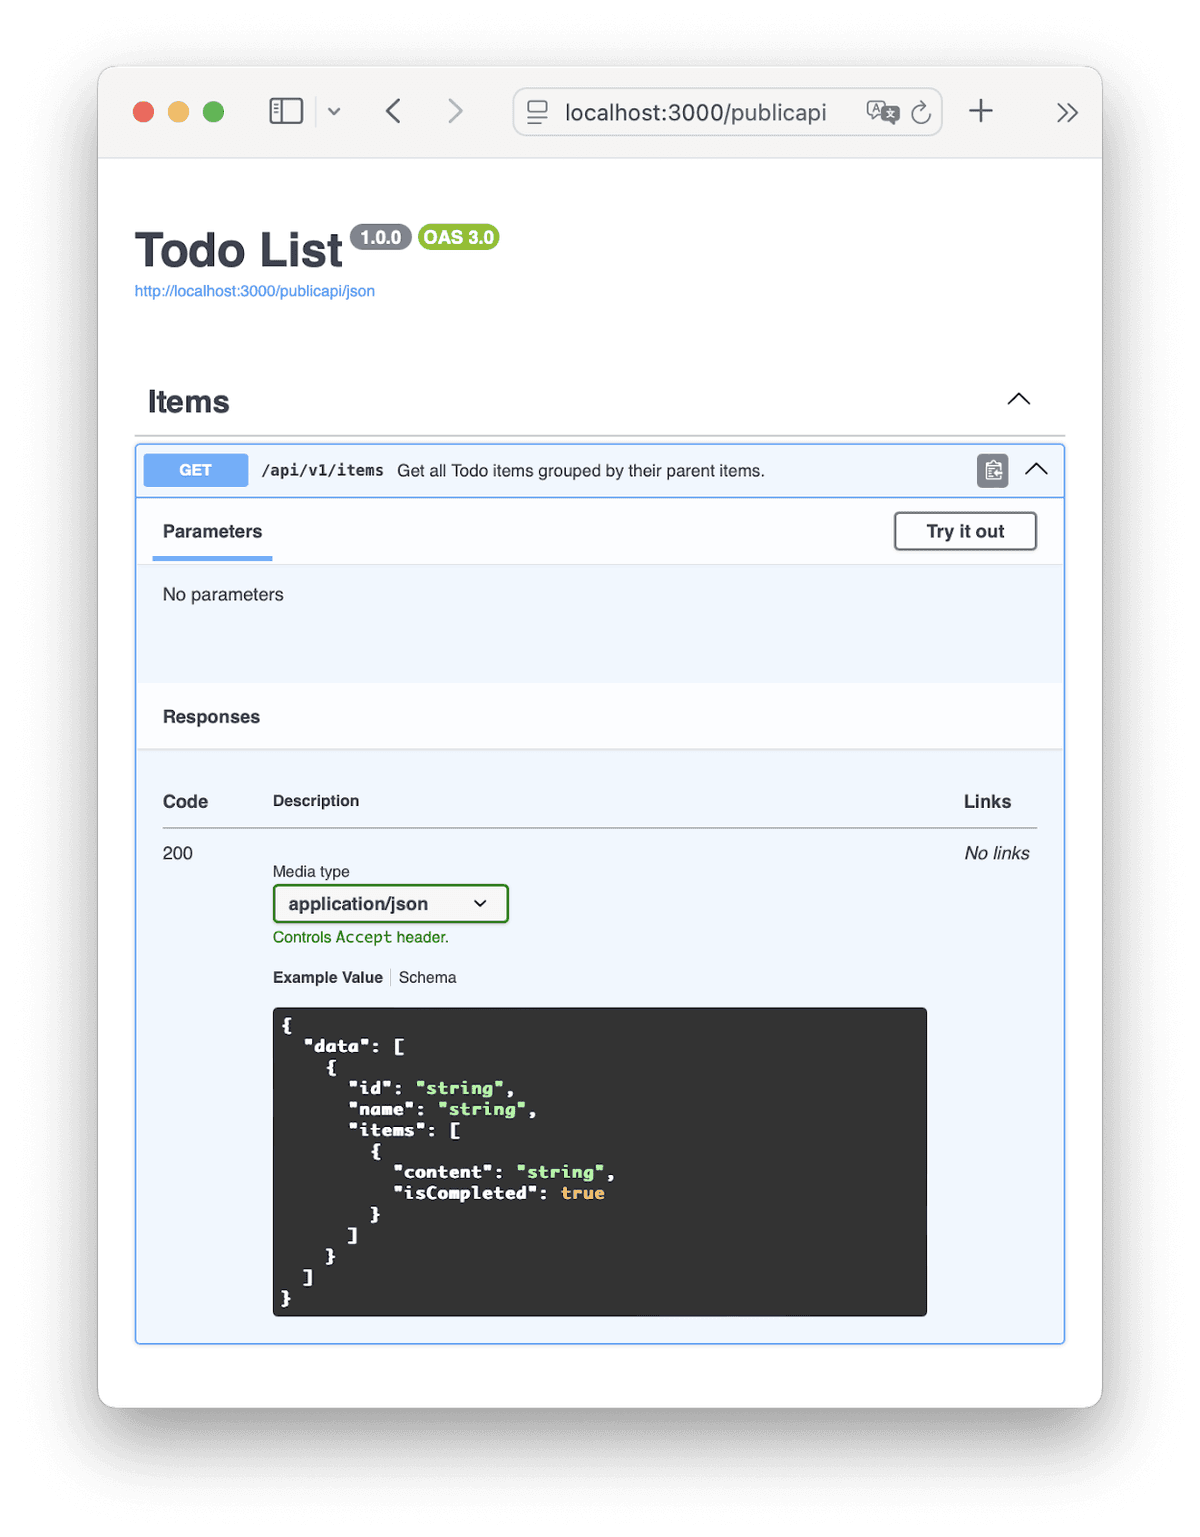This screenshot has height=1537, width=1200.
Task: Switch to the Schema tab
Action: (x=427, y=977)
